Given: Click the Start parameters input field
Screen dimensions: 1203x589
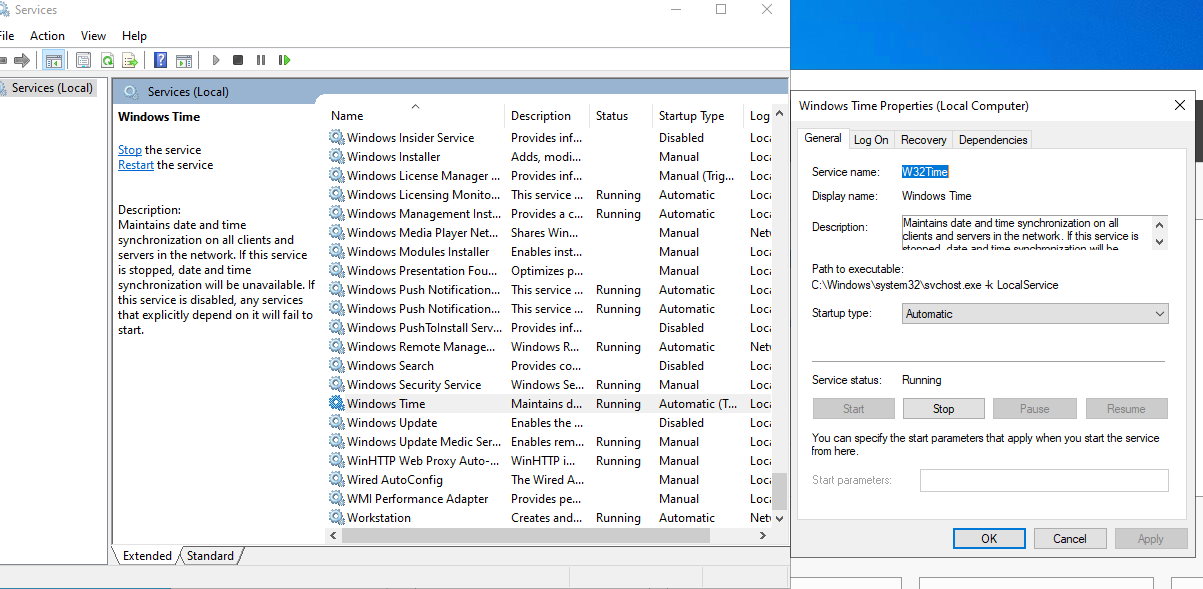Looking at the screenshot, I should point(1044,481).
